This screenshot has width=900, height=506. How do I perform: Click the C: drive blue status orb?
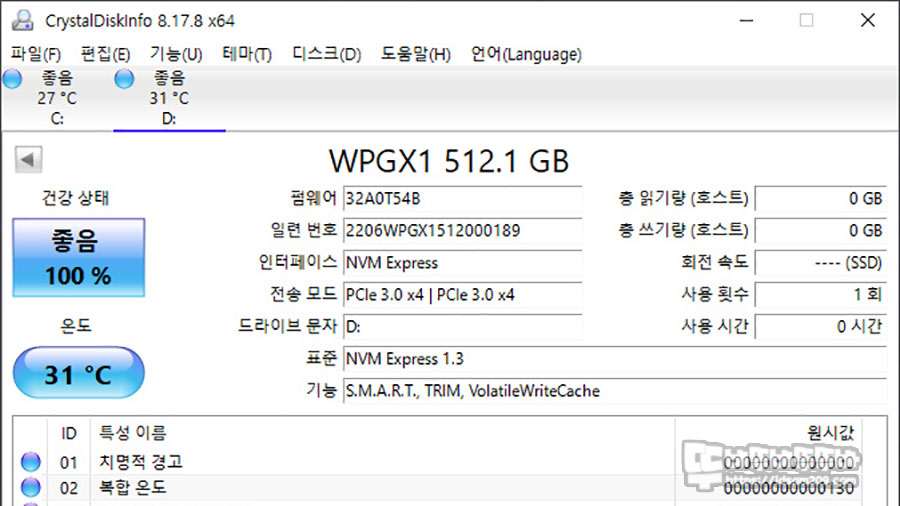click(x=12, y=79)
